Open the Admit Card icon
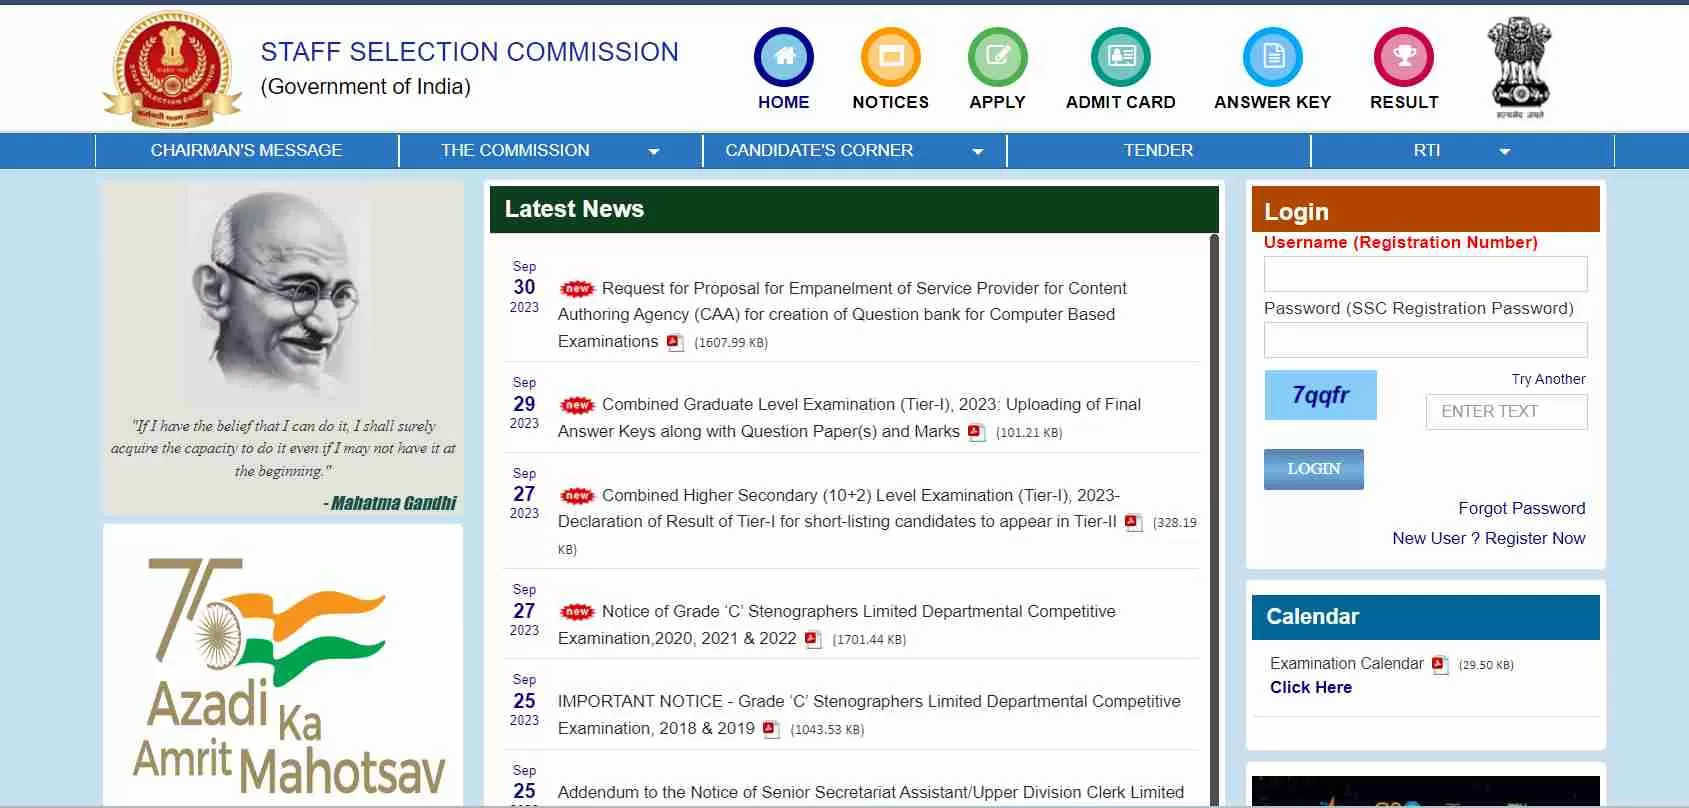Viewport: 1689px width, 808px height. pyautogui.click(x=1121, y=57)
